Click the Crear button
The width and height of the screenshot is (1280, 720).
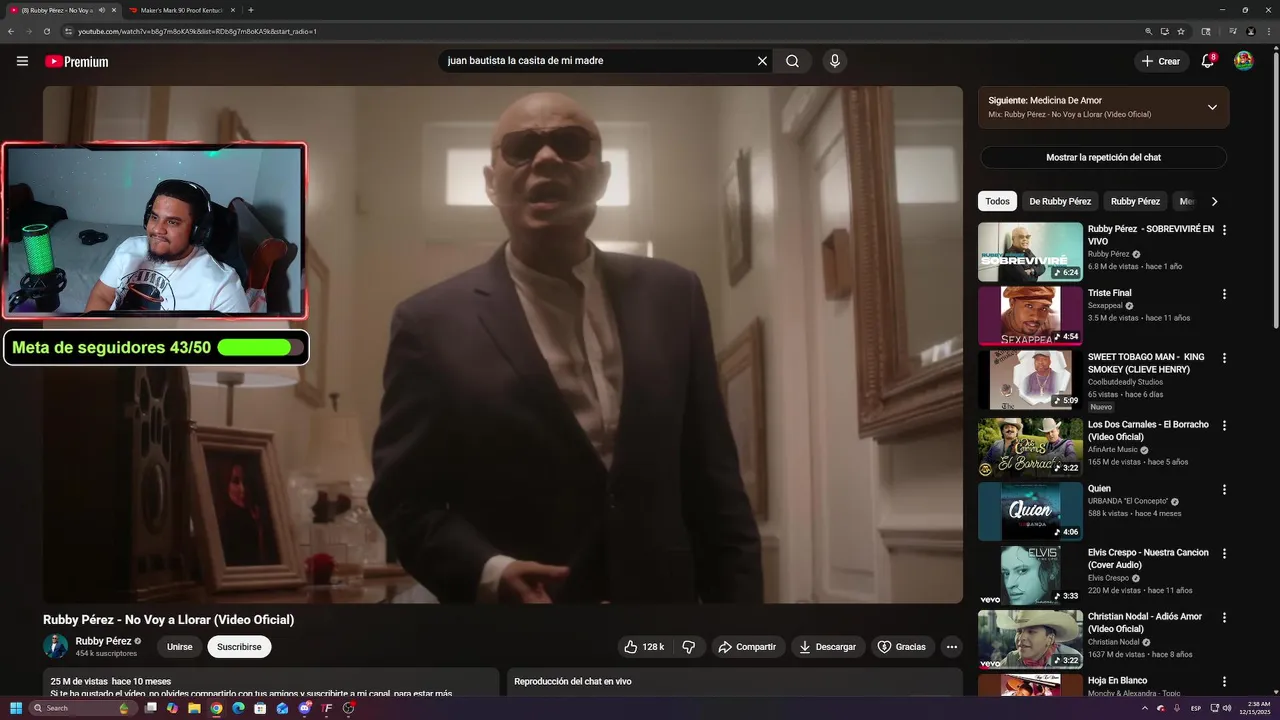pos(1161,61)
